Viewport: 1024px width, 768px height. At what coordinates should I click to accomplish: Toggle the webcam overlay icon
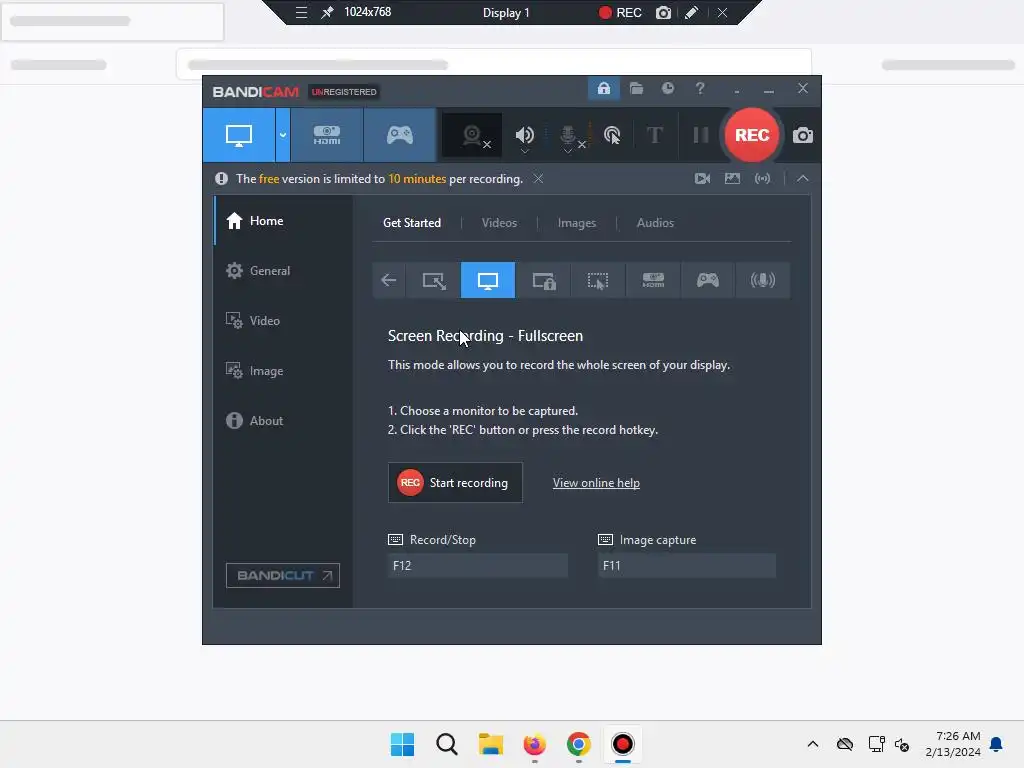pyautogui.click(x=472, y=135)
